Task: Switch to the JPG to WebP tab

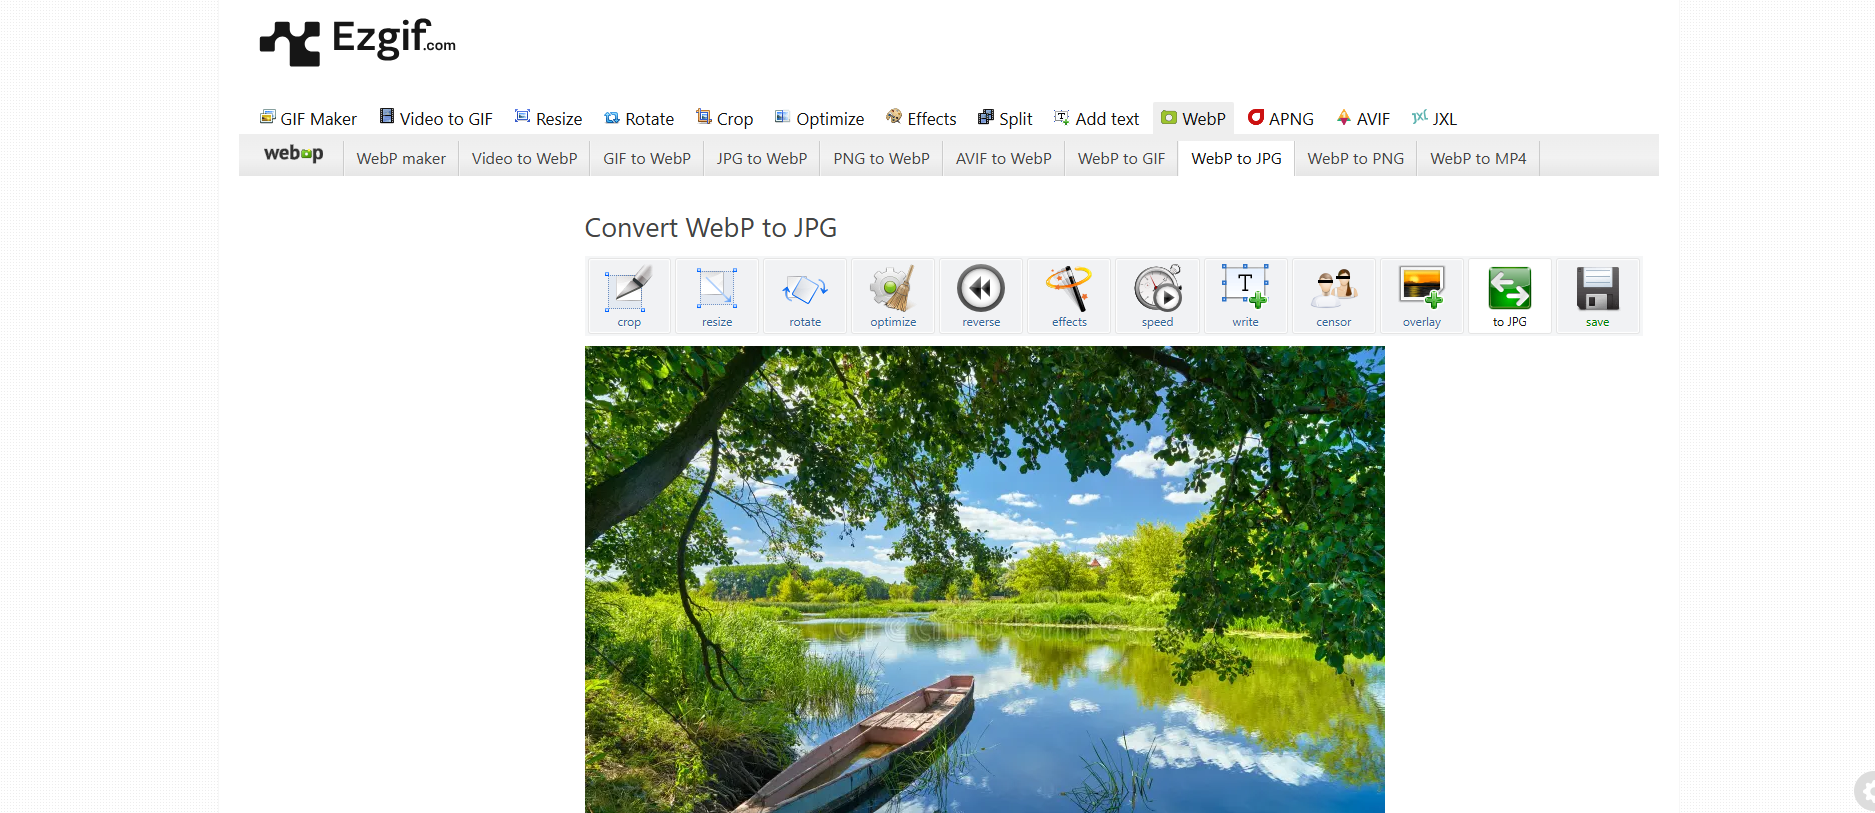Action: pyautogui.click(x=762, y=159)
